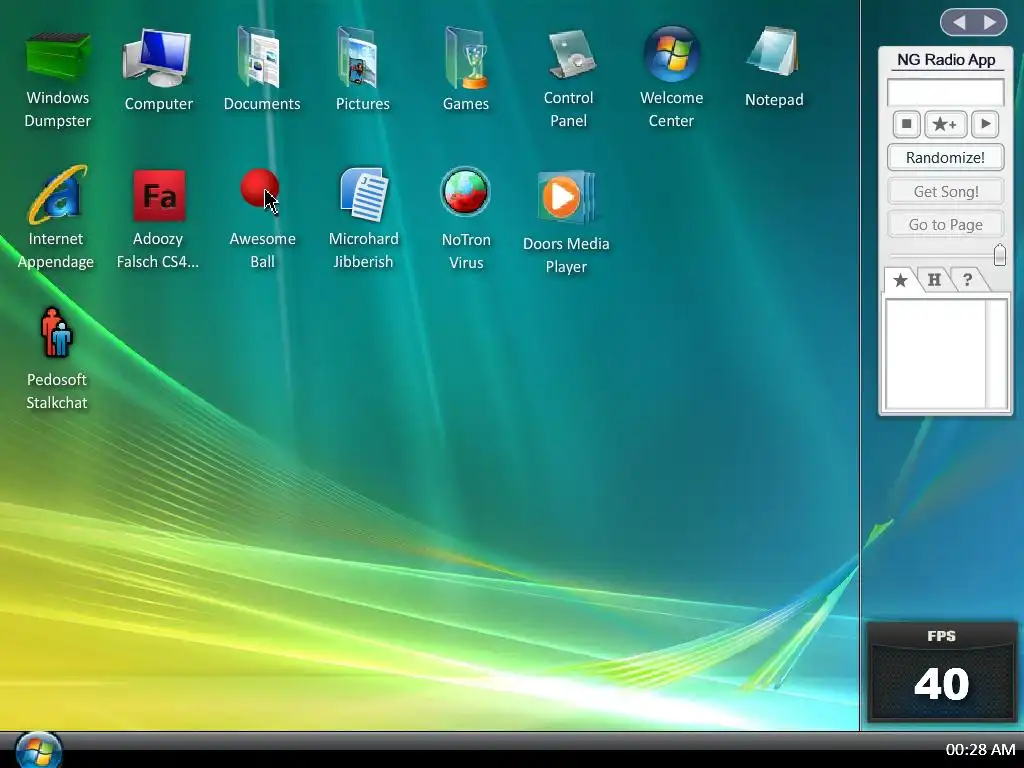Play the song in NG Radio App
This screenshot has height=768, width=1024.
[x=985, y=123]
